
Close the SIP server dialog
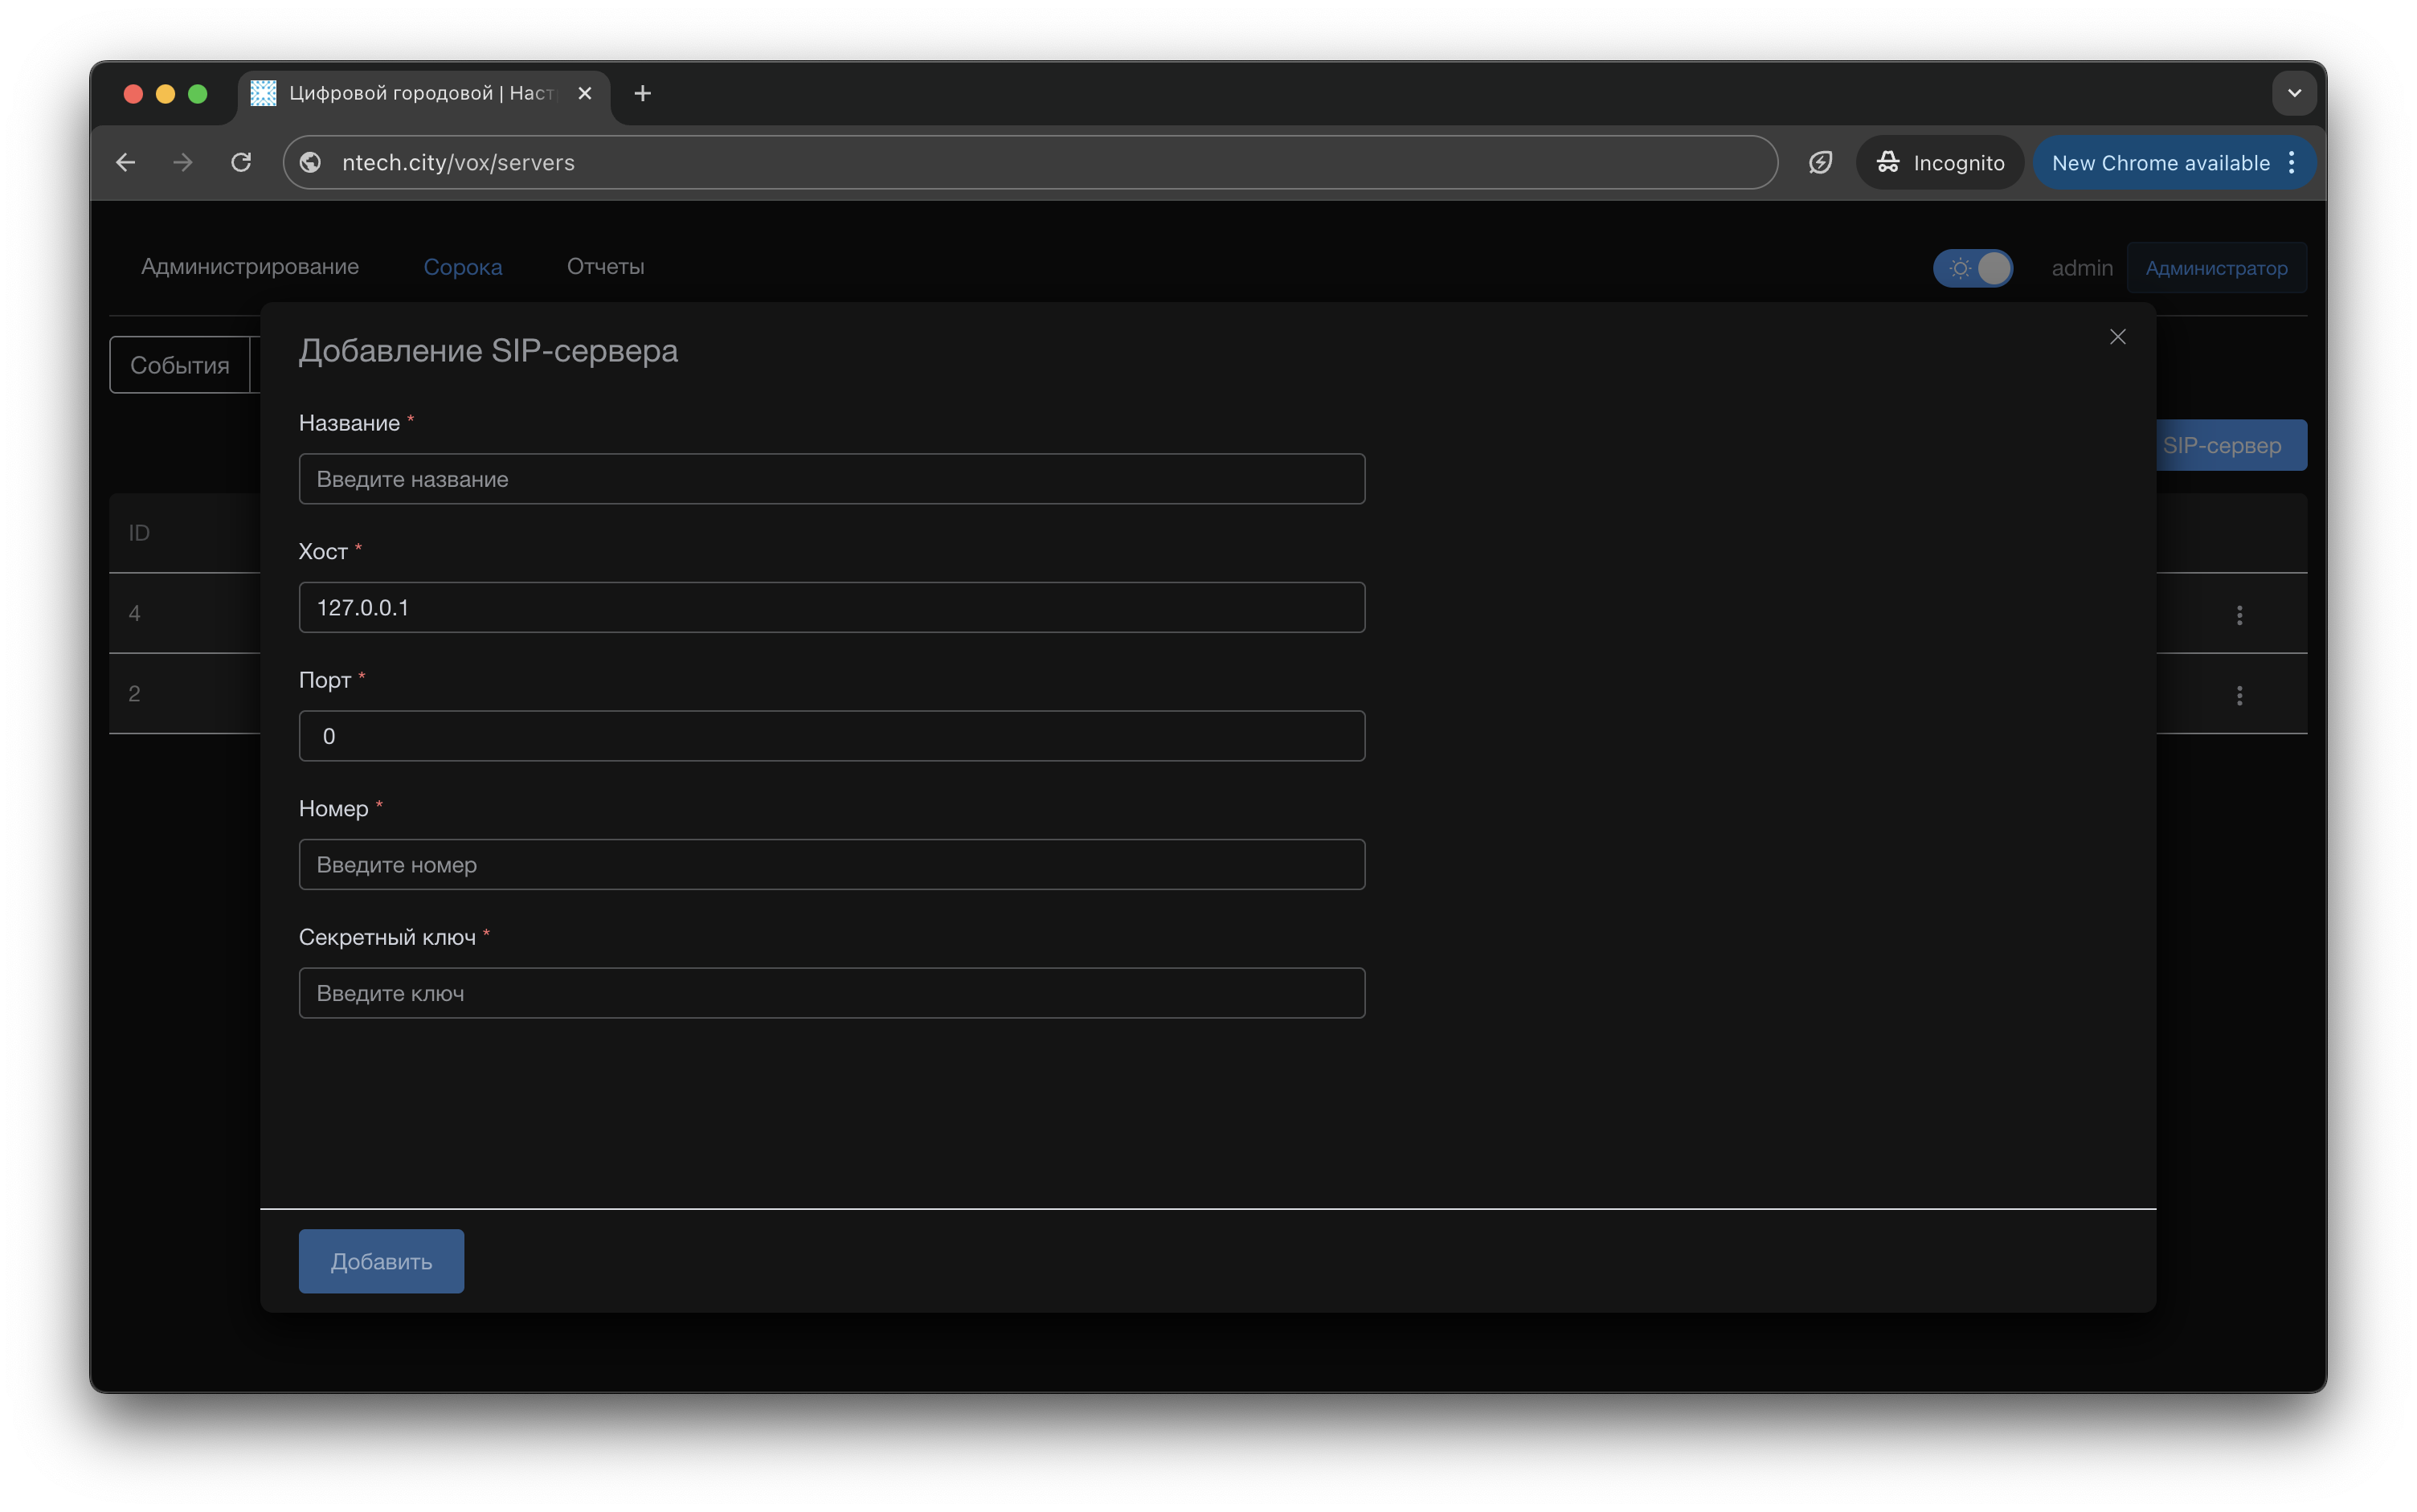point(2117,337)
